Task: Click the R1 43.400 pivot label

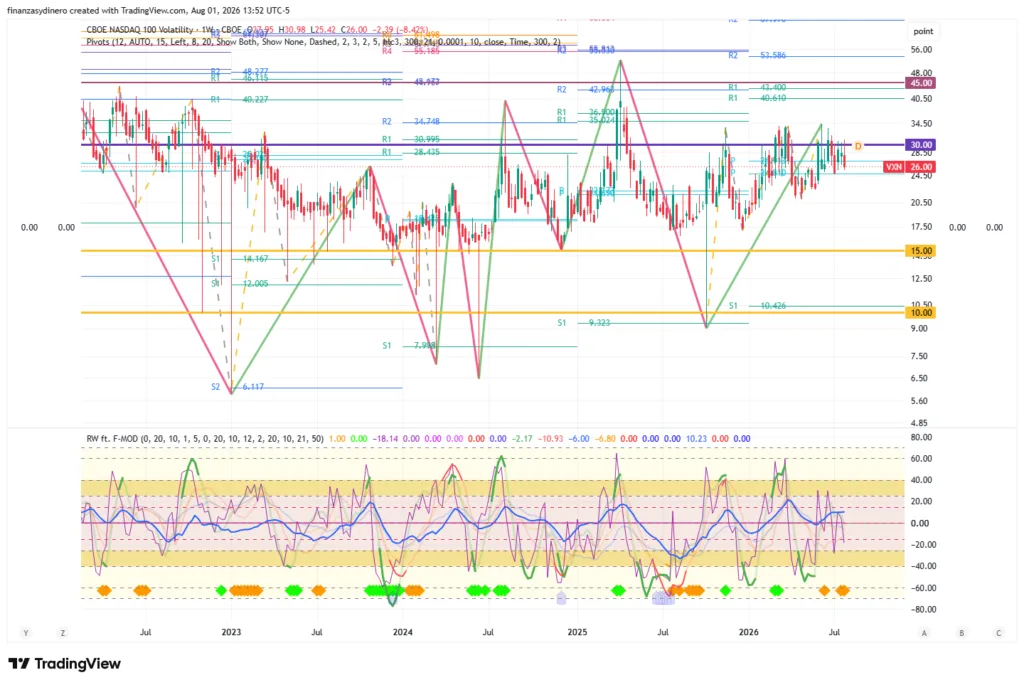Action: tap(758, 88)
